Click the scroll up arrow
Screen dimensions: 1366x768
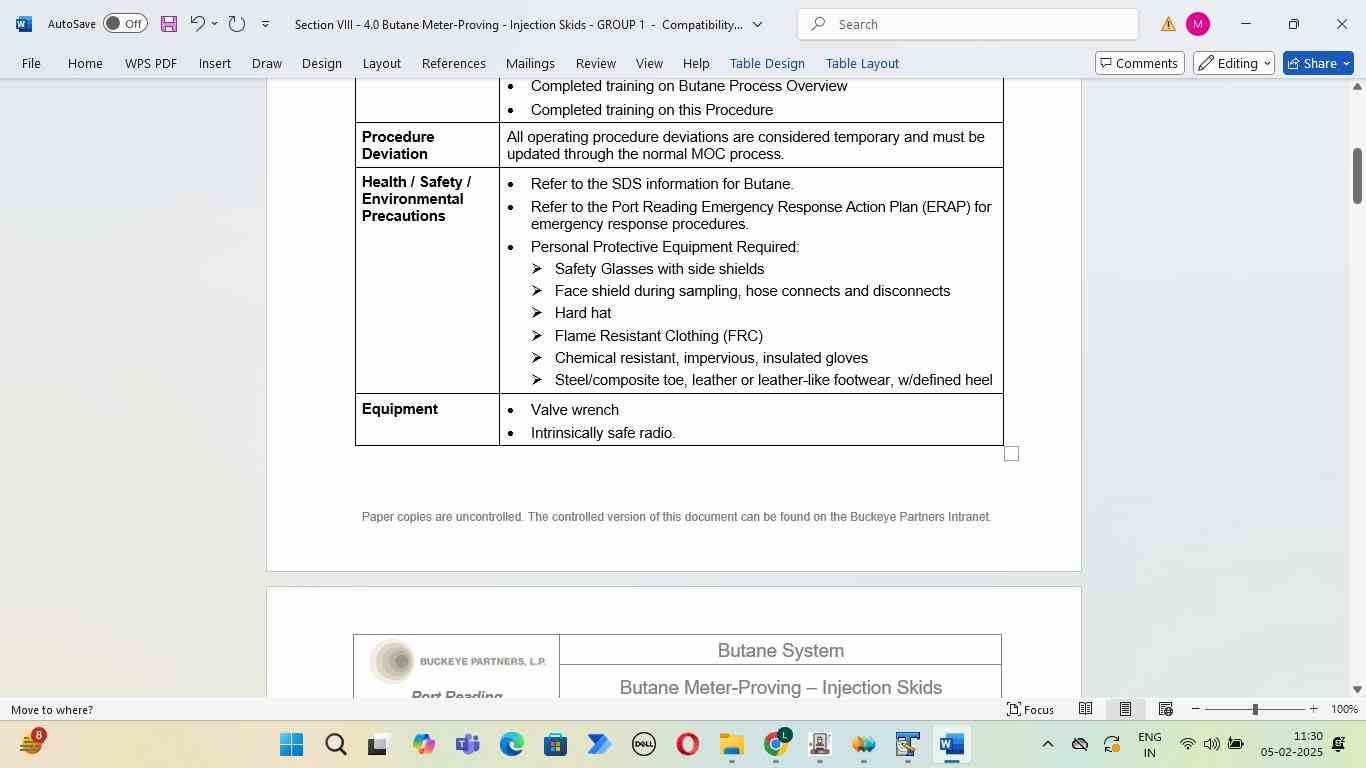pyautogui.click(x=1357, y=87)
